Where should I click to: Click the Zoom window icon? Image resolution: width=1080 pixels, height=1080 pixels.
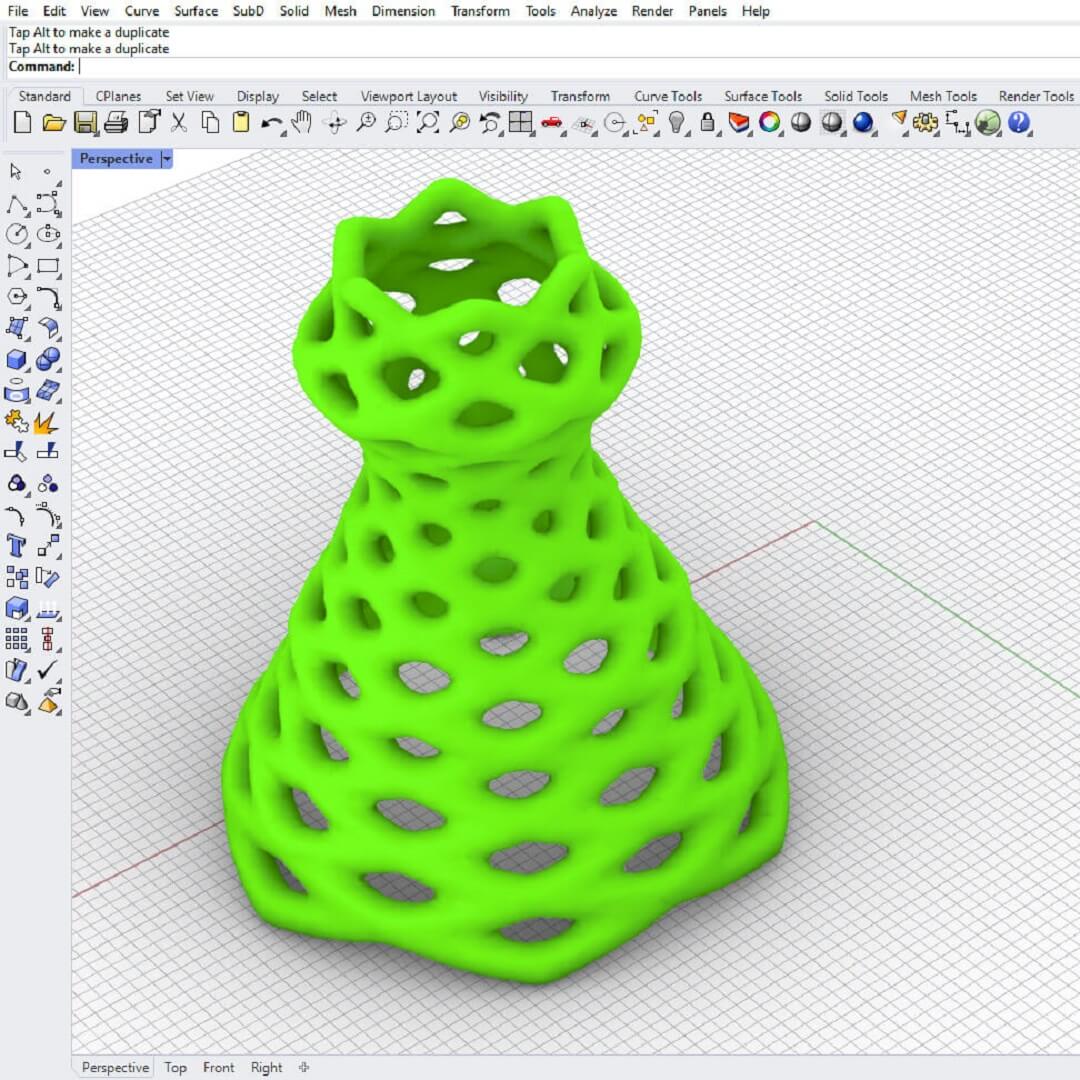tap(397, 123)
